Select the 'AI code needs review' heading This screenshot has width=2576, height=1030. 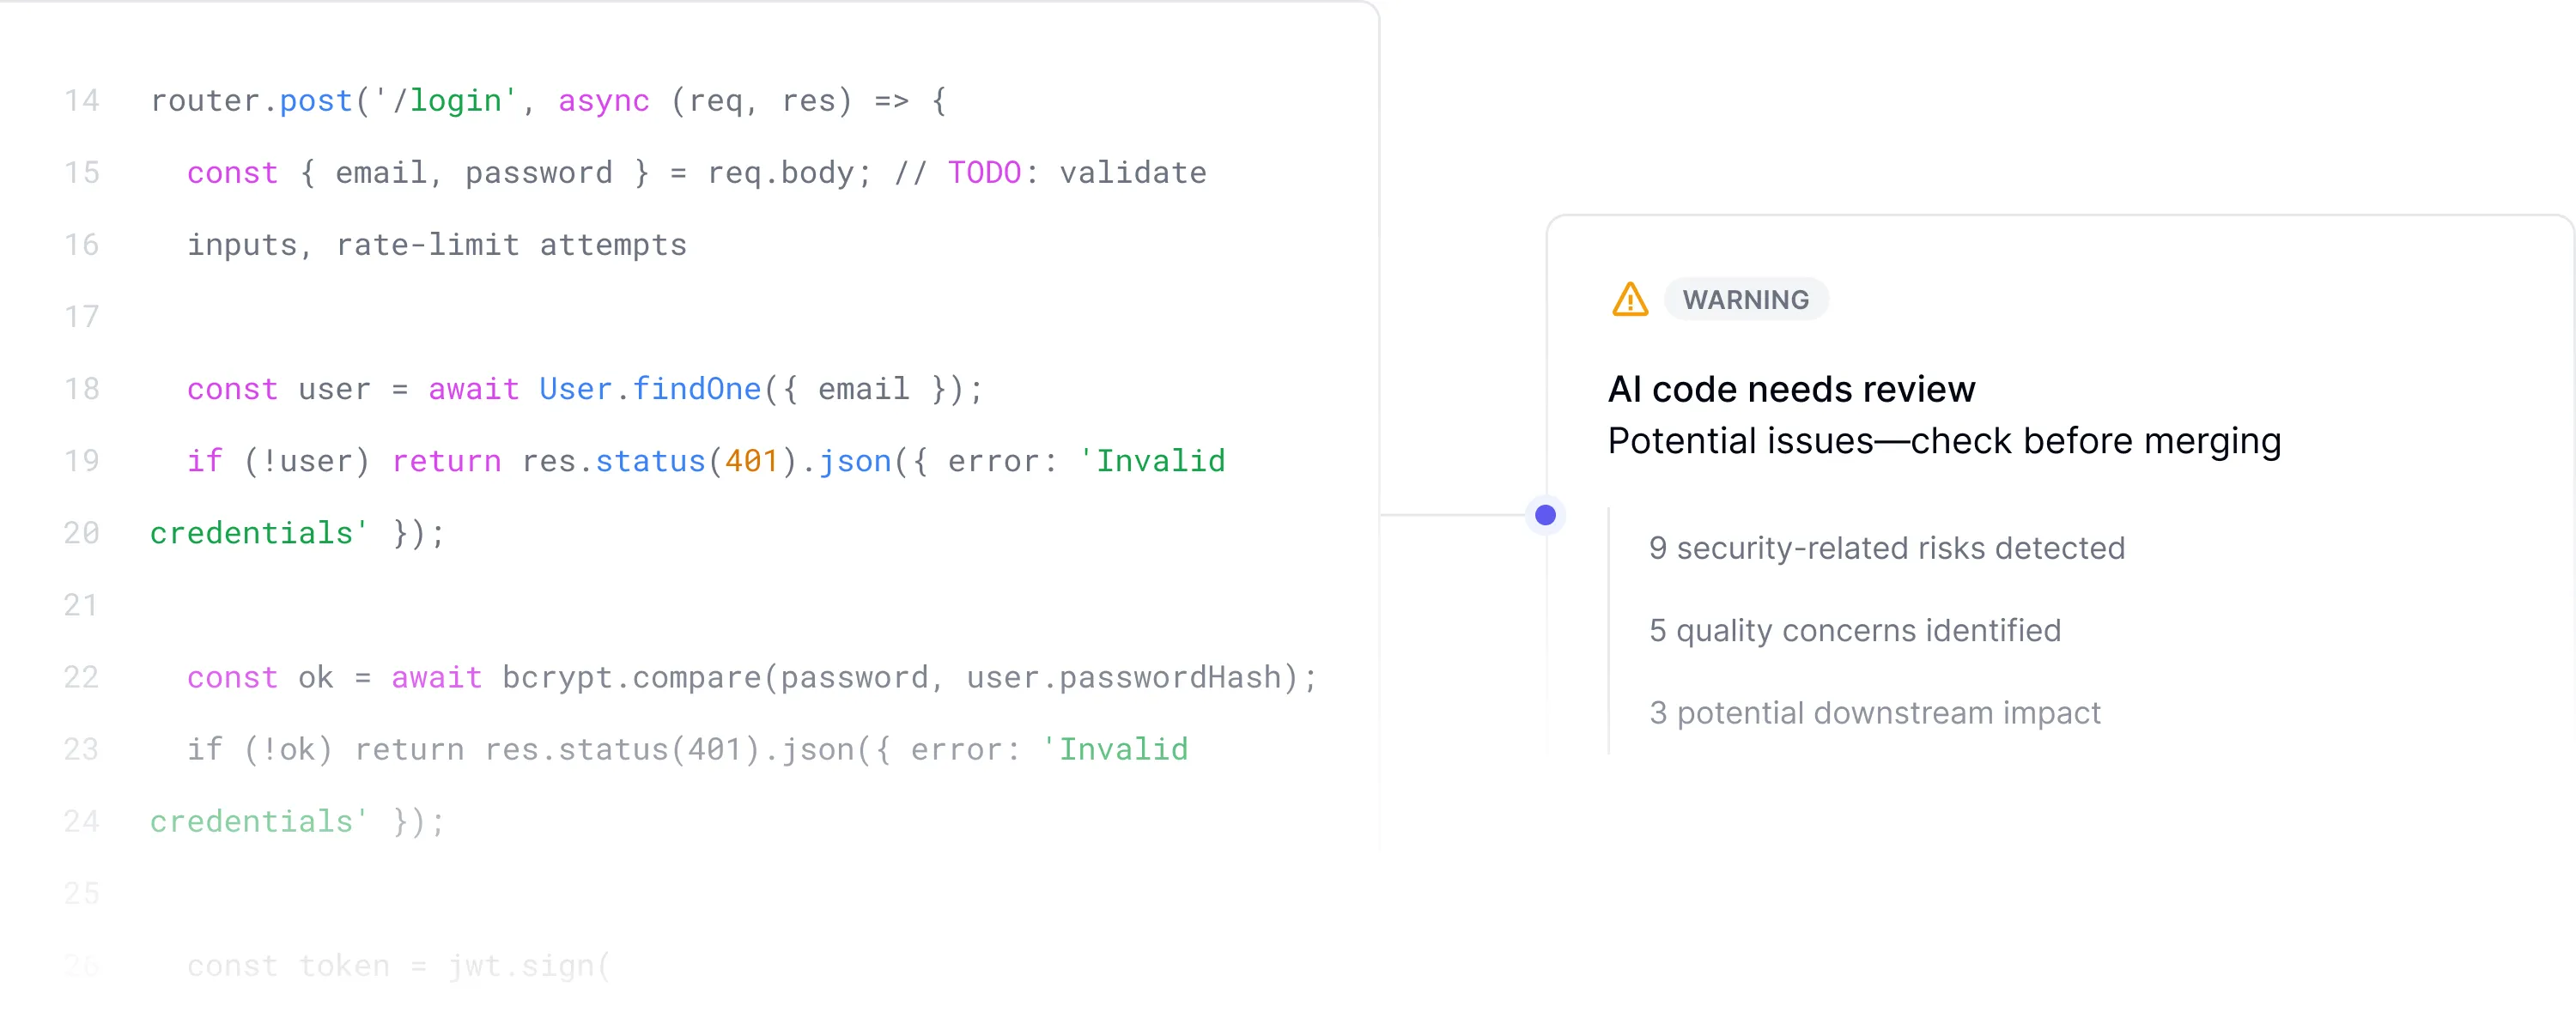coord(1791,389)
